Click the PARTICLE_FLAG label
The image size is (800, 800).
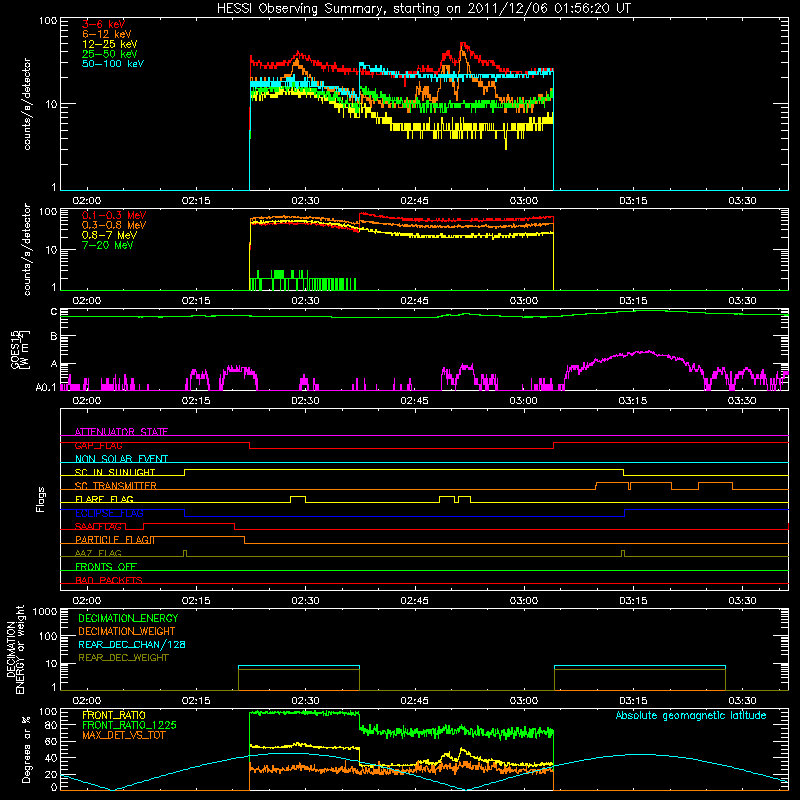pyautogui.click(x=113, y=540)
